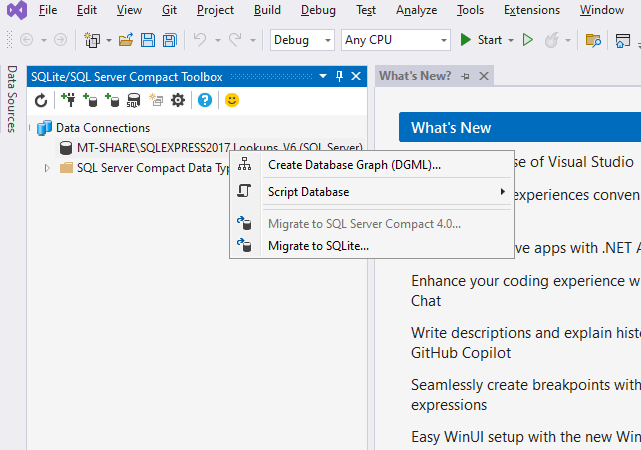641x450 pixels.
Task: Open the View menu
Action: 129,10
